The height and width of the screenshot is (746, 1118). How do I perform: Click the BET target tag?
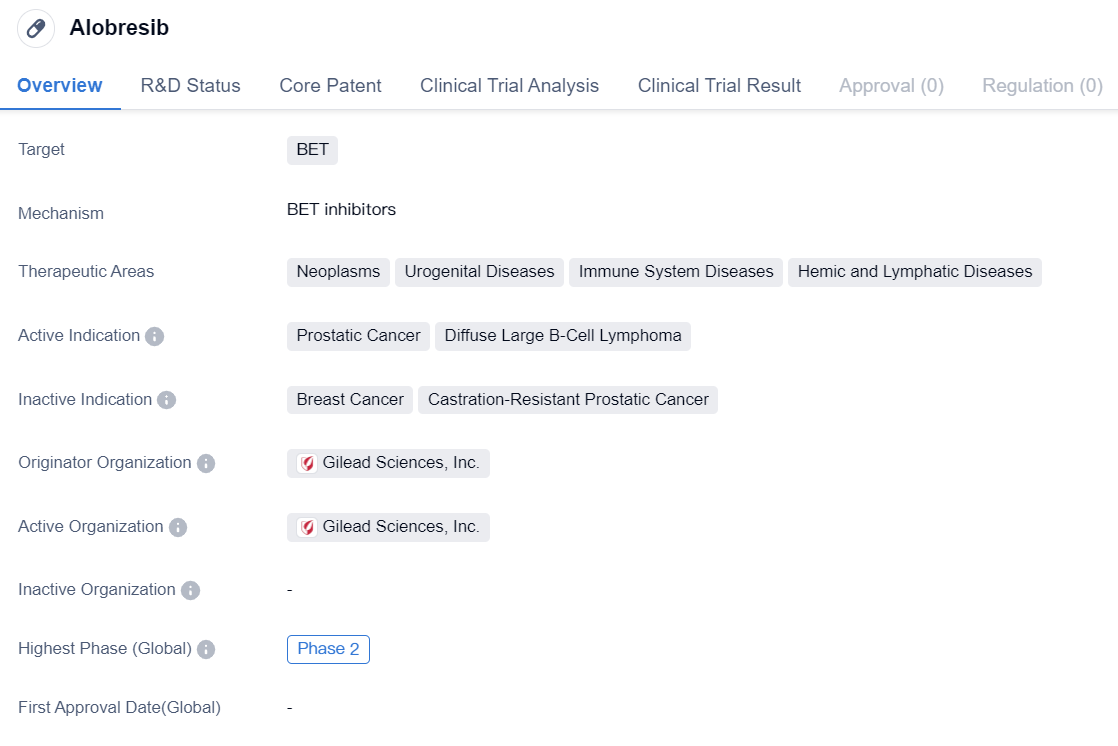(312, 151)
